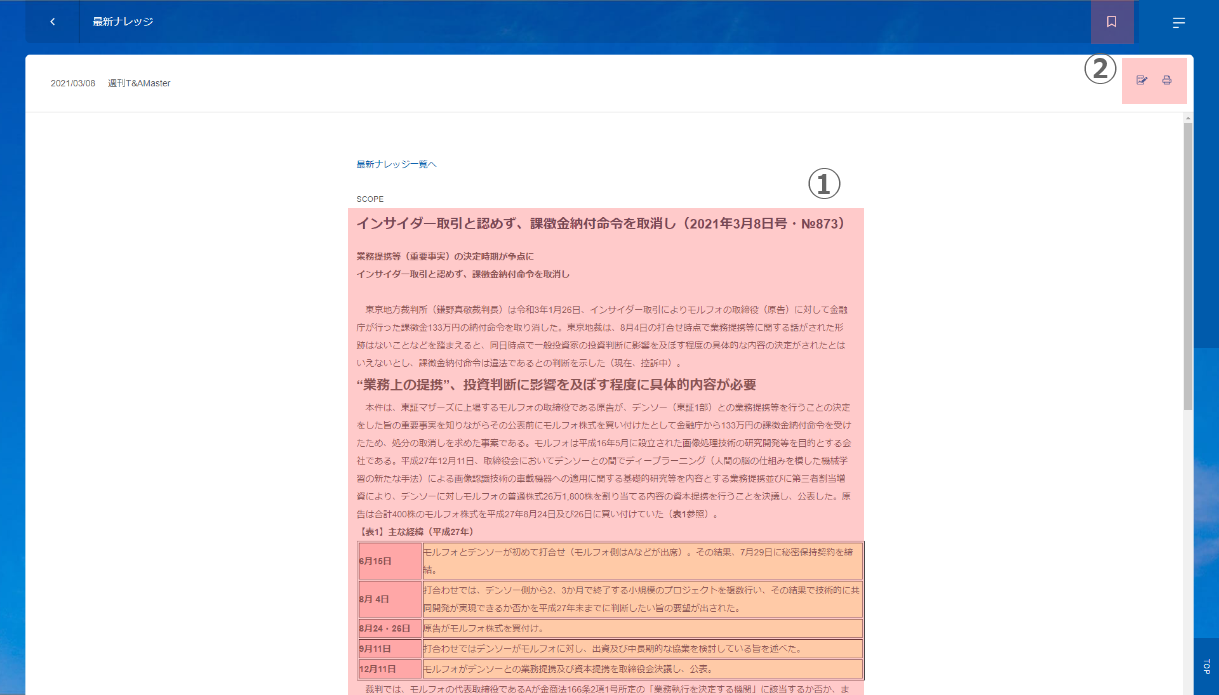Print the article using the printer icon
This screenshot has height=695, width=1219.
tap(1166, 81)
